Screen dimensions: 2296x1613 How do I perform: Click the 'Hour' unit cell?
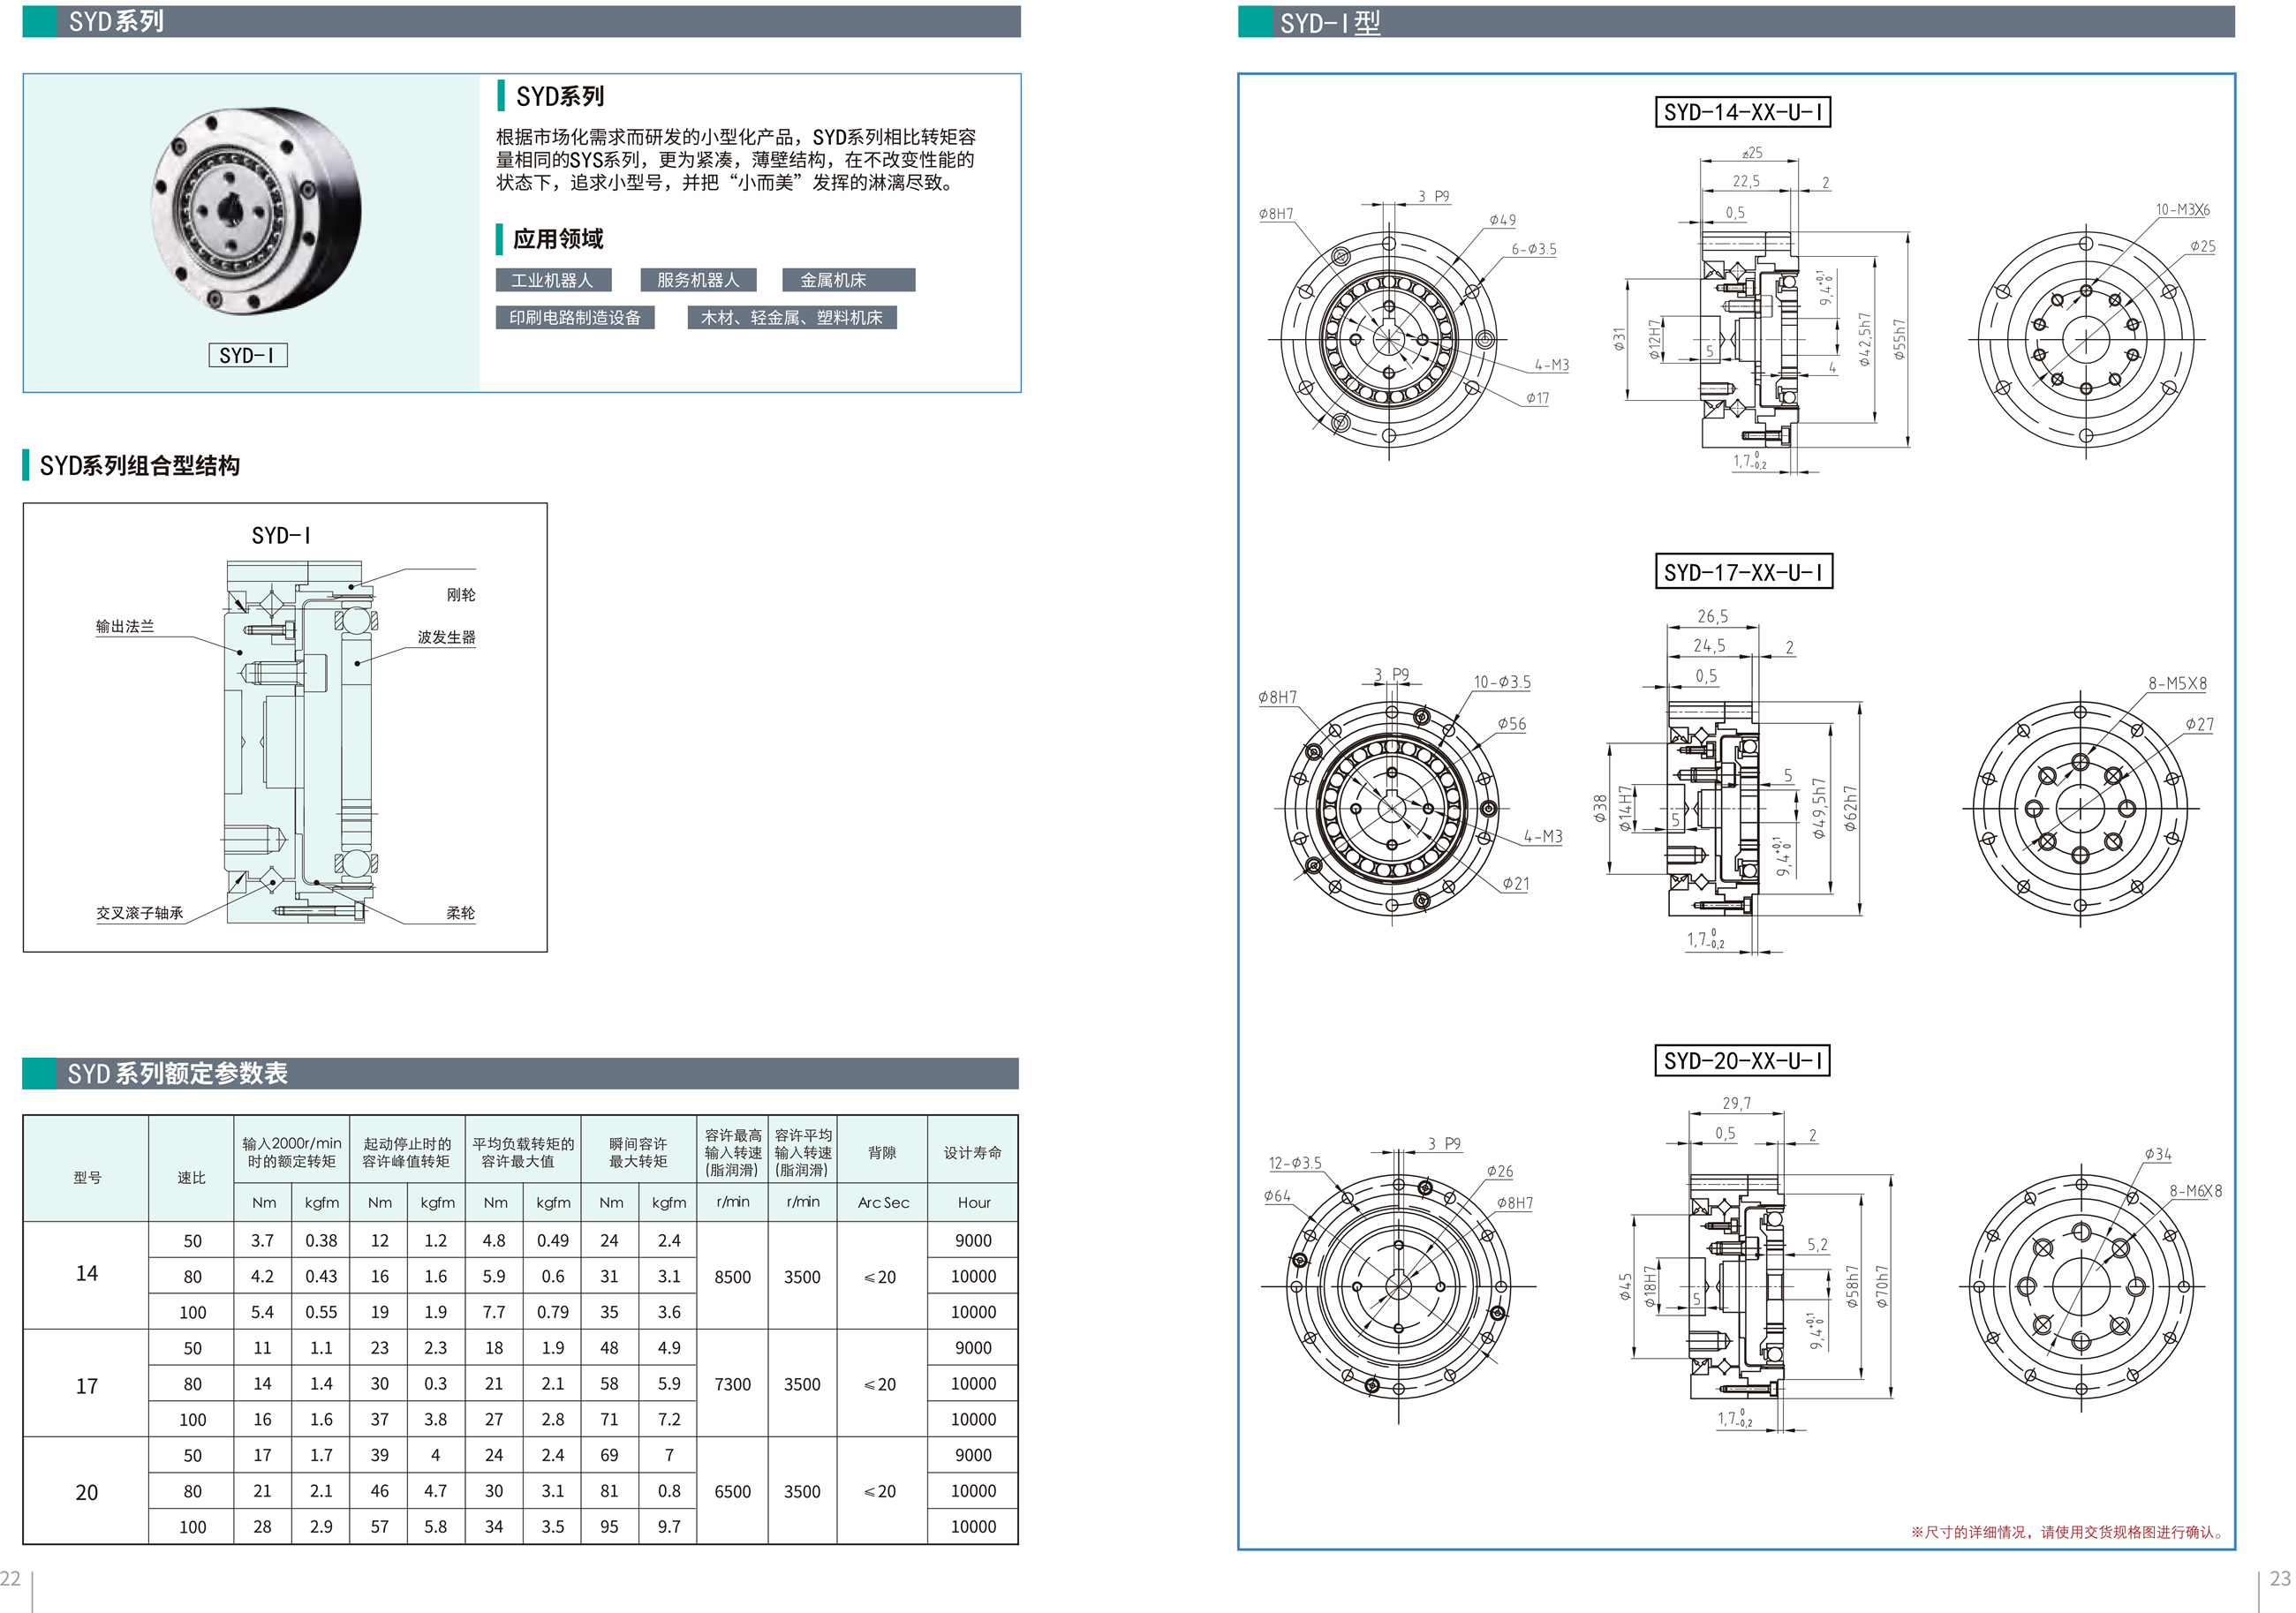tap(973, 1203)
